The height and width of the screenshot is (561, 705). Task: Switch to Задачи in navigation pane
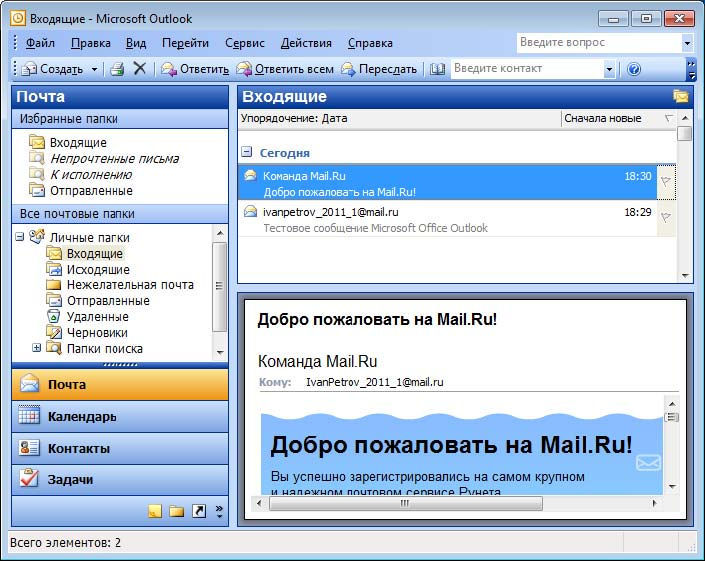click(x=120, y=480)
